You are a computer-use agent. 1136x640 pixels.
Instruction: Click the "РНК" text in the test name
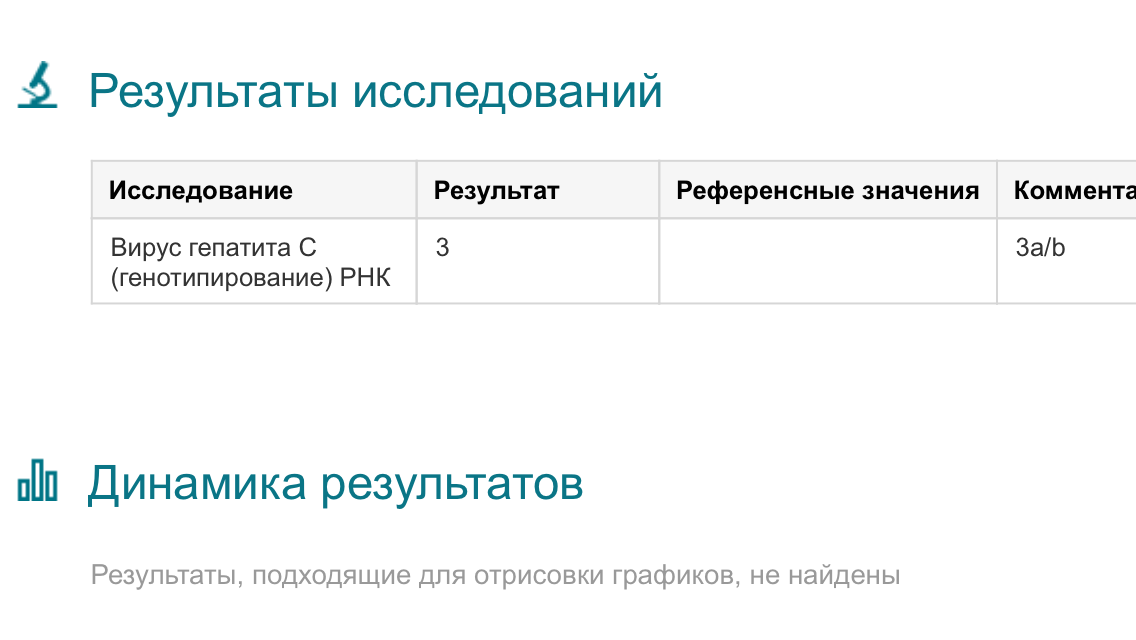pos(365,279)
